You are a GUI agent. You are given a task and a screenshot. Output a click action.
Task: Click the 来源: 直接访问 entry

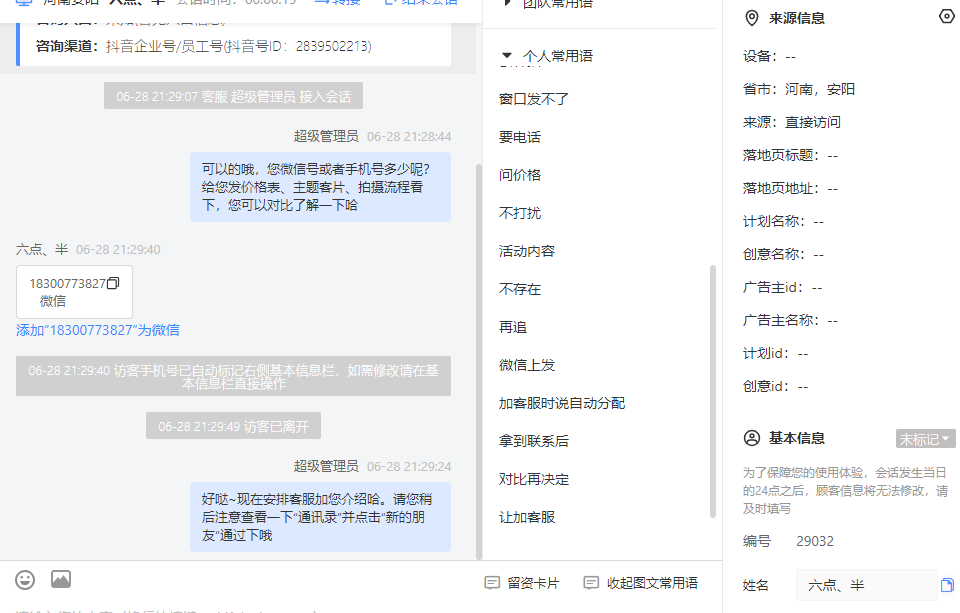tap(792, 122)
